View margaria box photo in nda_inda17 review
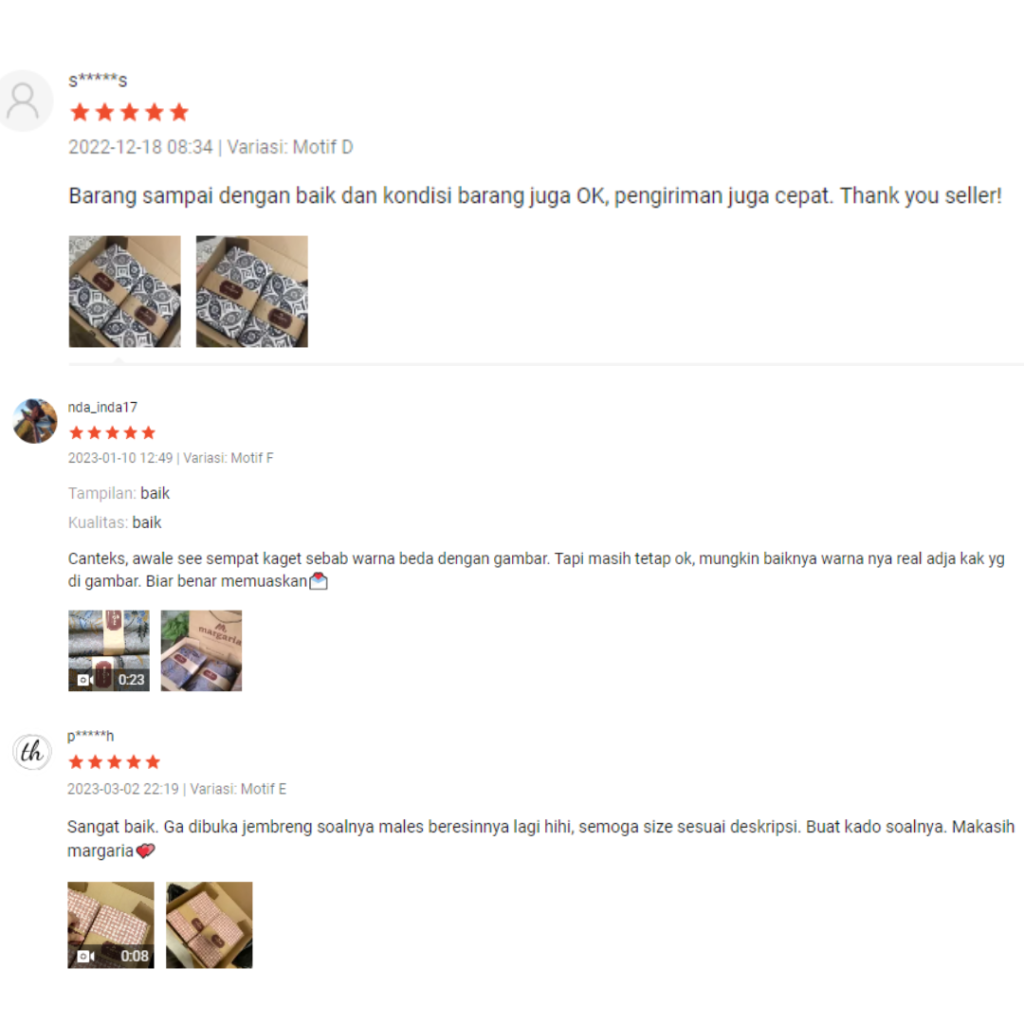The image size is (1024, 1024). coord(201,650)
